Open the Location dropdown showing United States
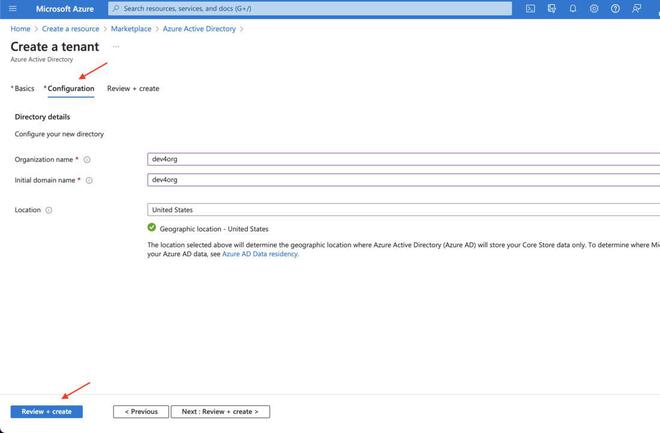Image resolution: width=660 pixels, height=433 pixels. click(404, 210)
